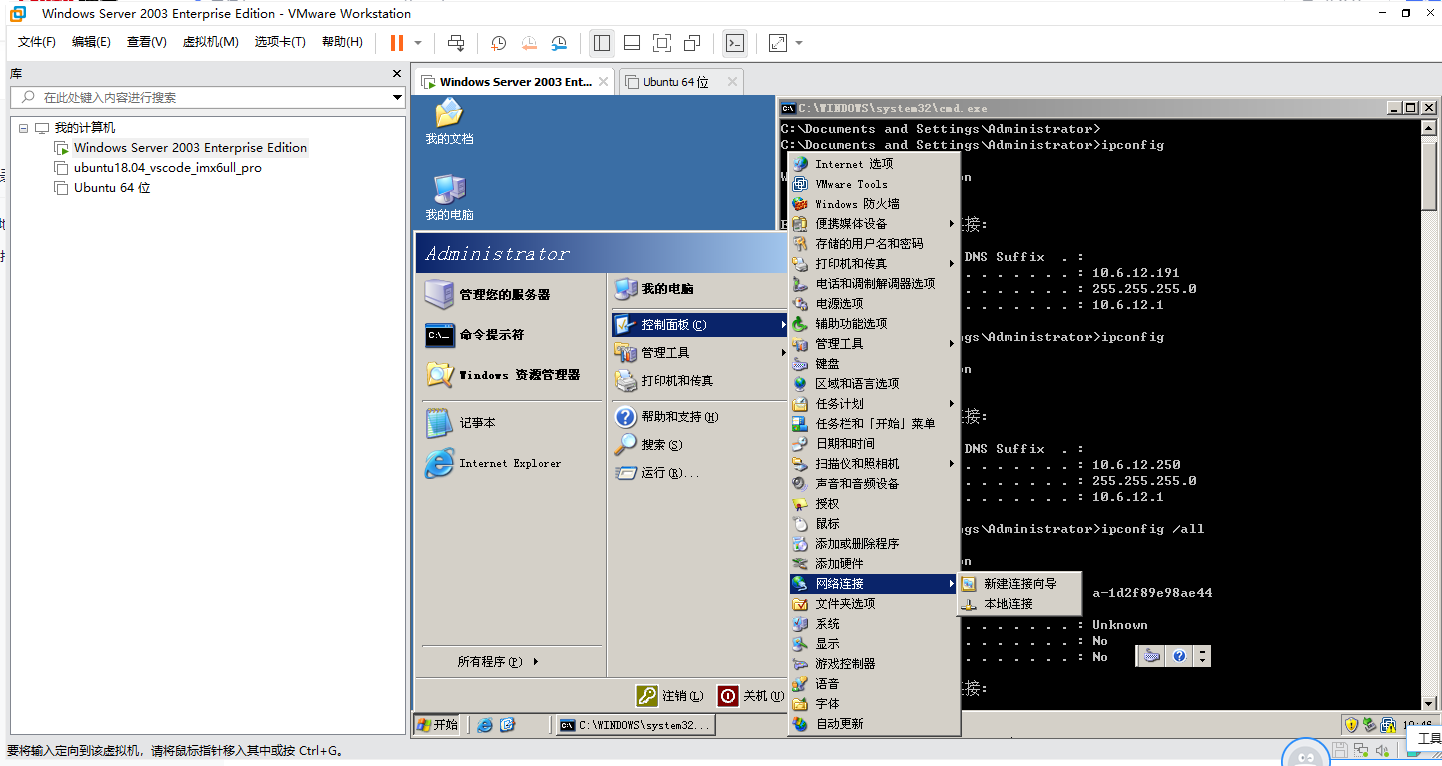Open the library search dropdown arrow
This screenshot has height=766, width=1442.
[x=397, y=98]
